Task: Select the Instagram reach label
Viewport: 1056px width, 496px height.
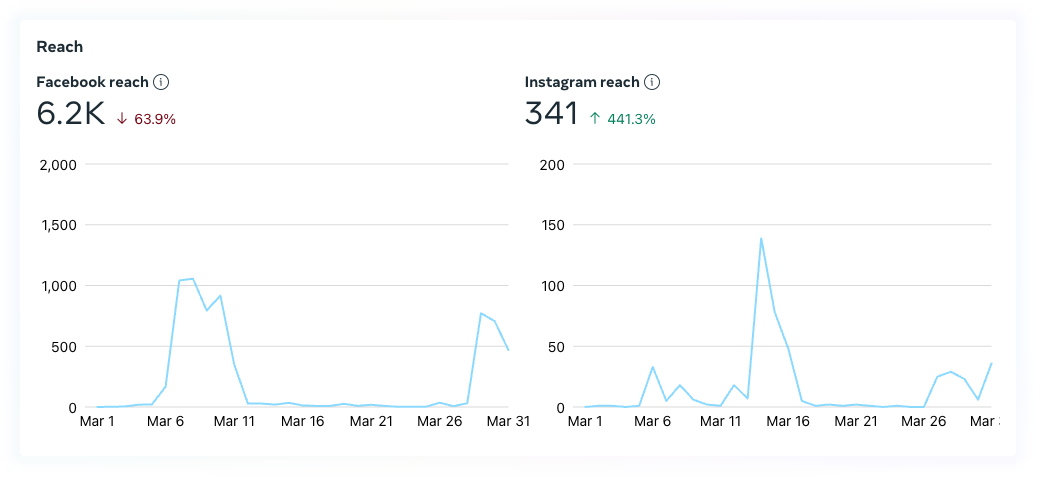Action: coord(582,82)
